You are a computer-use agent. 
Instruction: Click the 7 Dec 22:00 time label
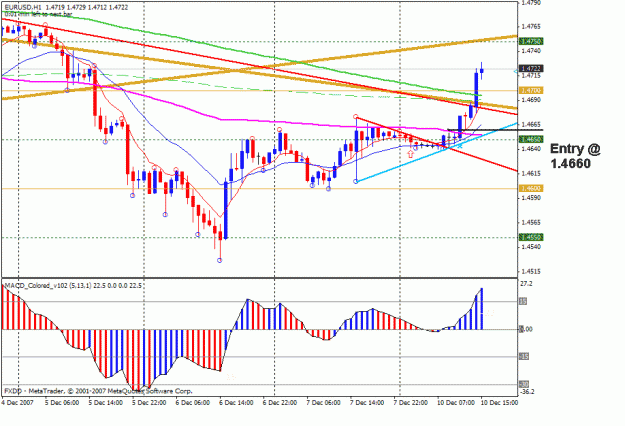point(411,402)
